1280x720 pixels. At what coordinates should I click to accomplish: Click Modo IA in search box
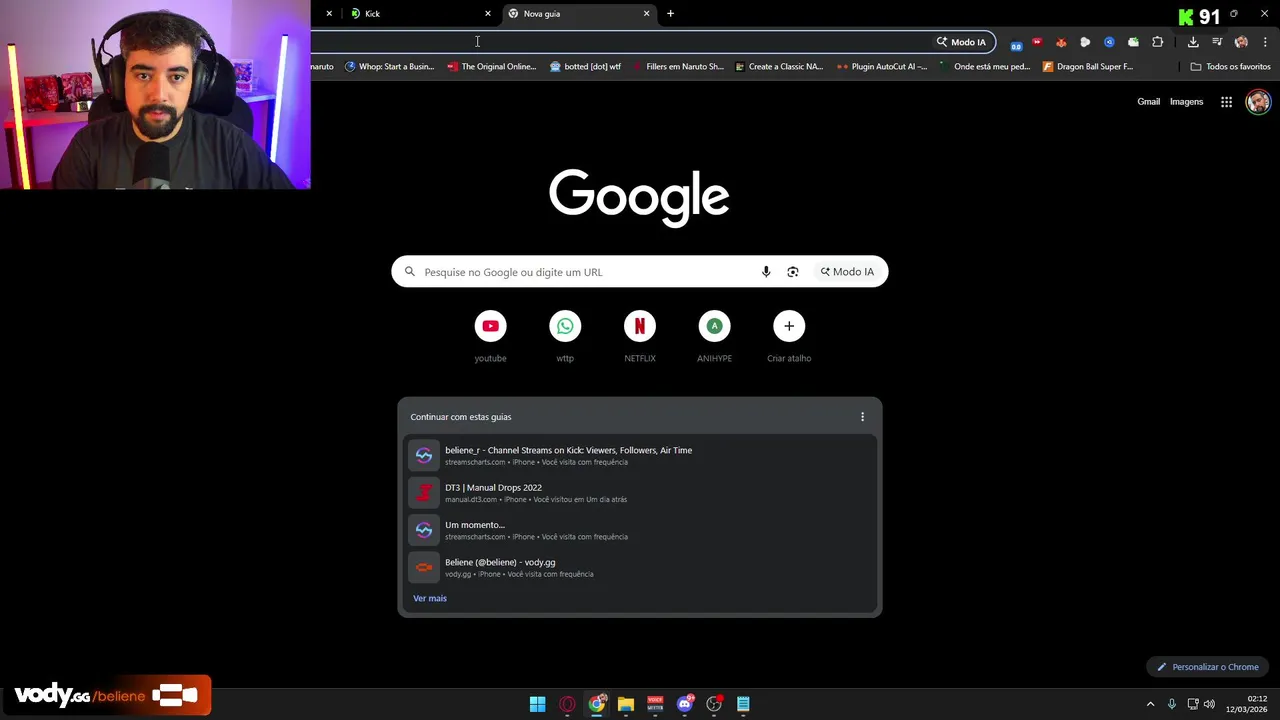pyautogui.click(x=847, y=272)
